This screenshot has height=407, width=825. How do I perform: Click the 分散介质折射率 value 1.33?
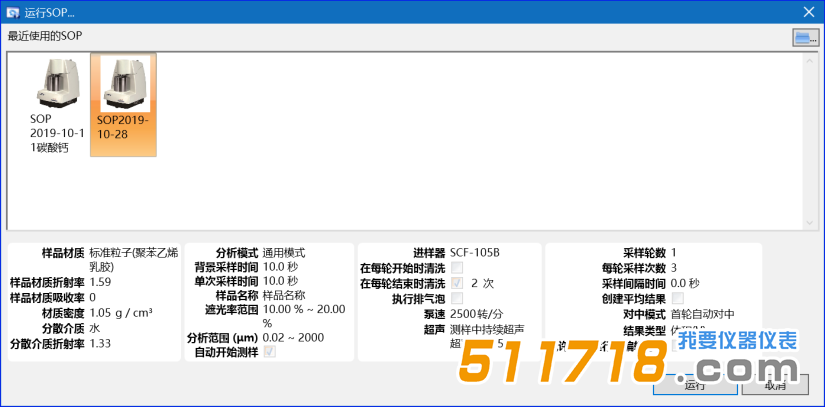click(x=100, y=343)
